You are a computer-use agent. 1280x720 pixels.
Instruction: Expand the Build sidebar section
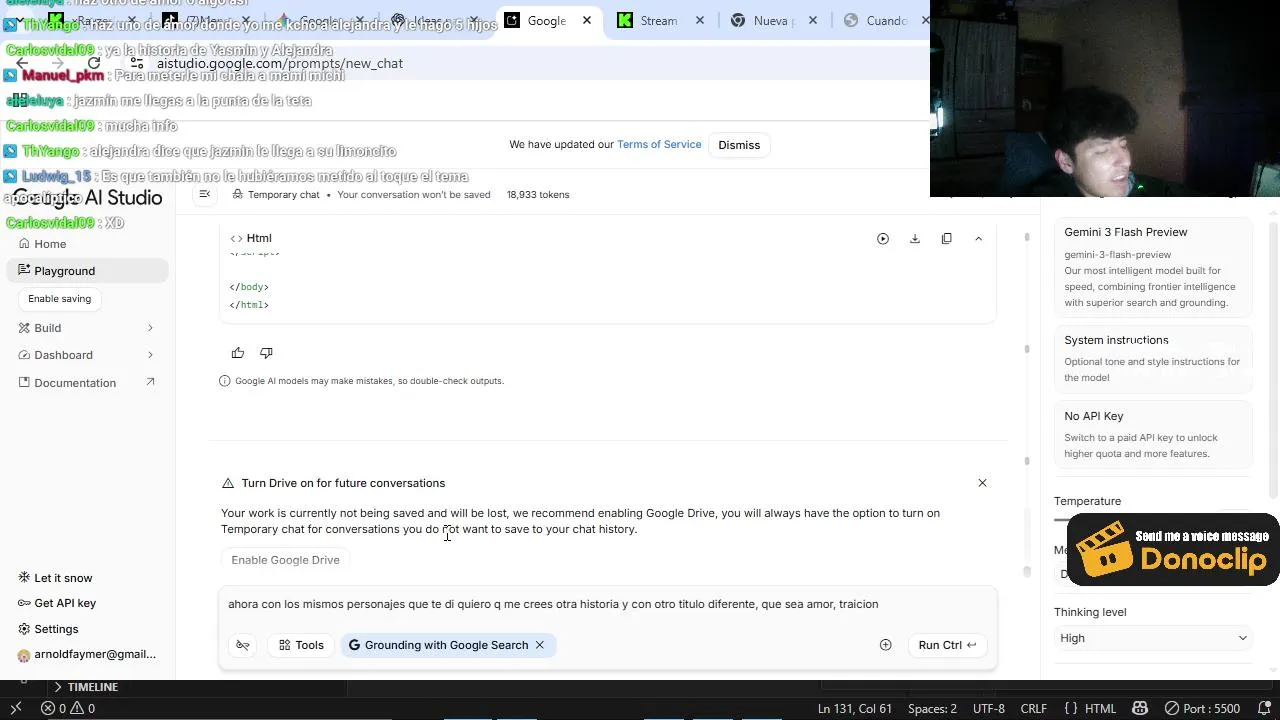pos(87,328)
